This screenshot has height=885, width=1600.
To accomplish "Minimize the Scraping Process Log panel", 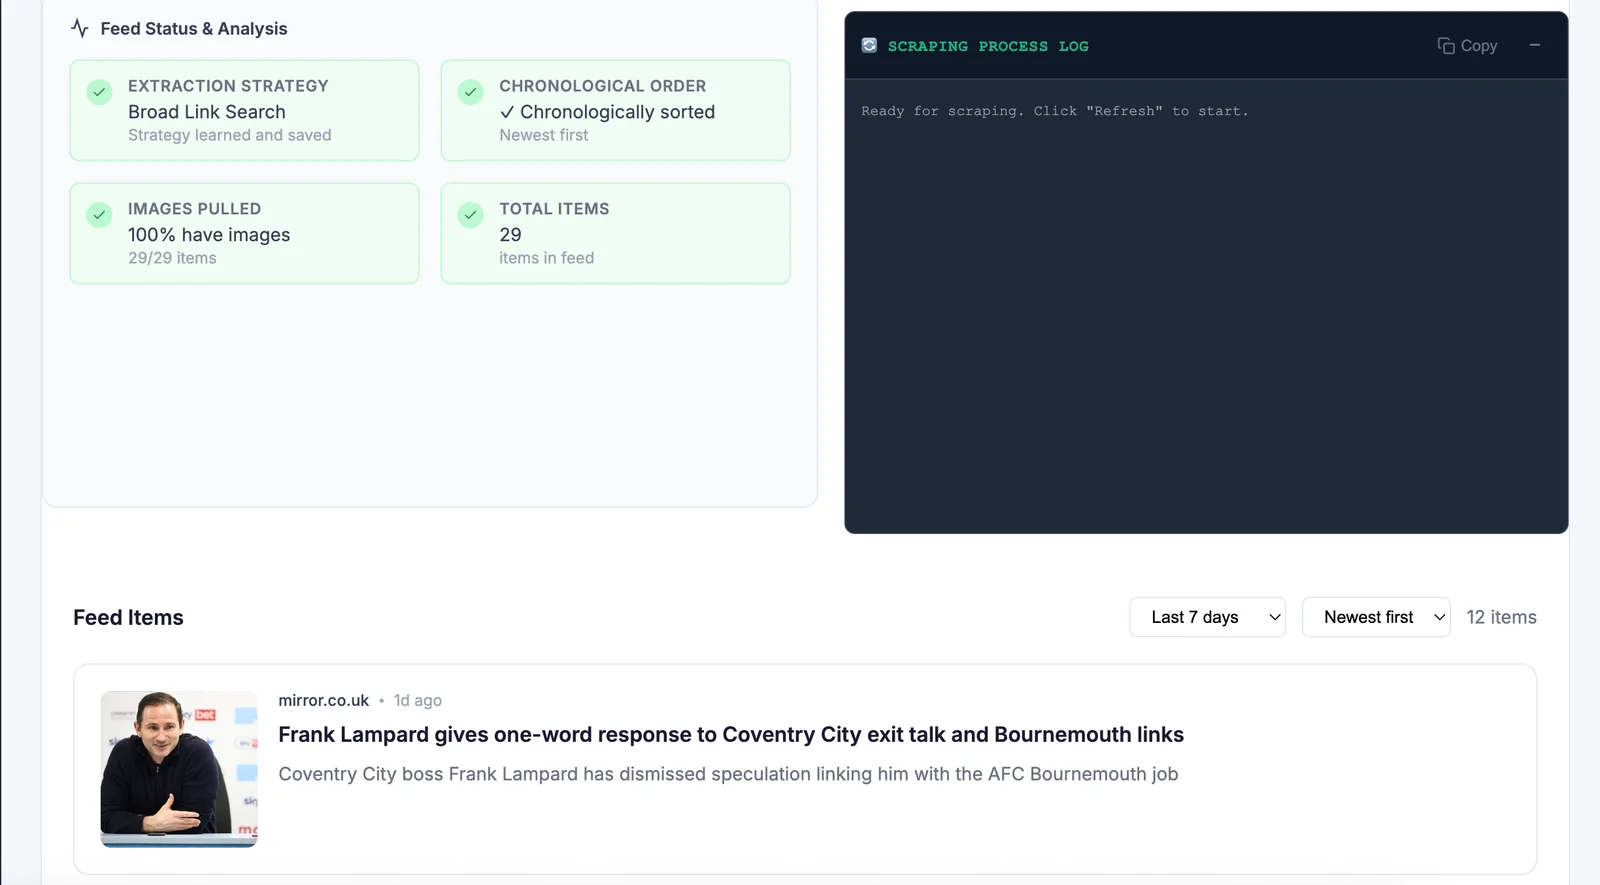I will click(x=1534, y=45).
